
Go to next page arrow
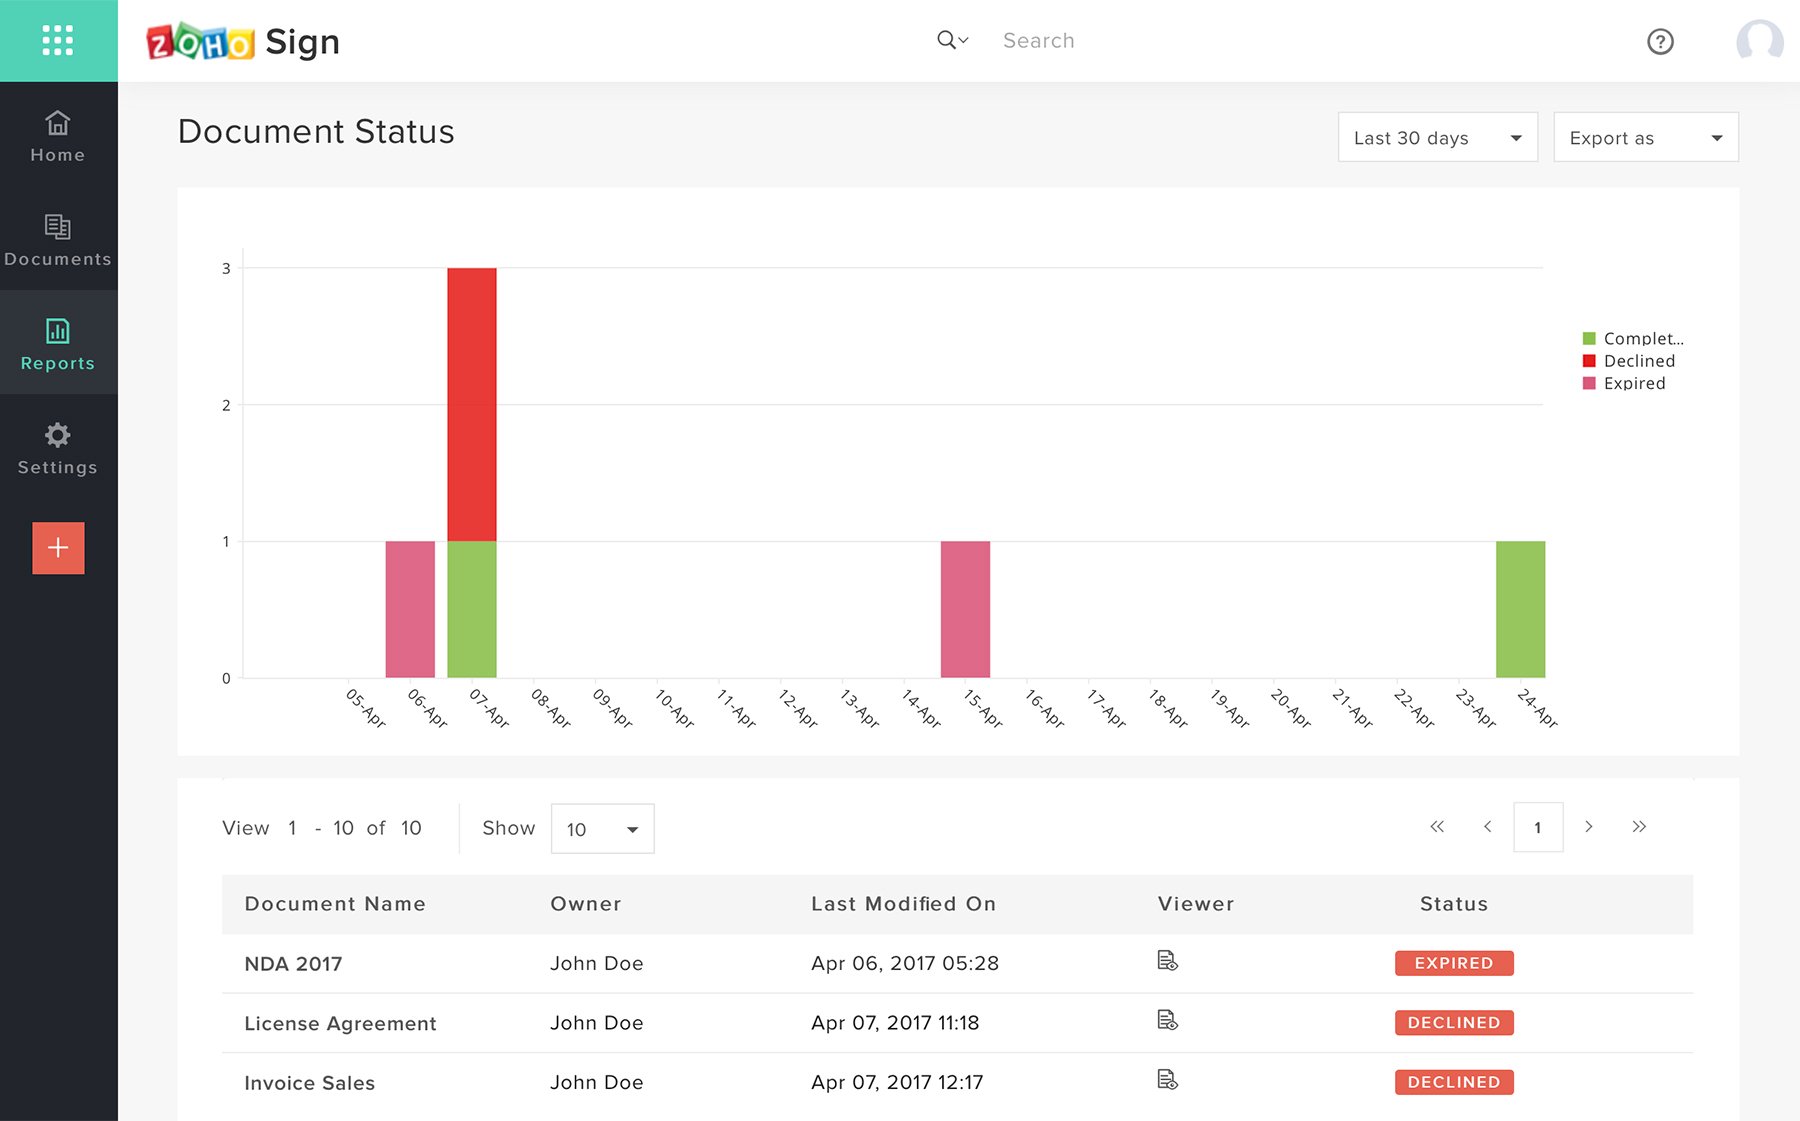point(1588,827)
